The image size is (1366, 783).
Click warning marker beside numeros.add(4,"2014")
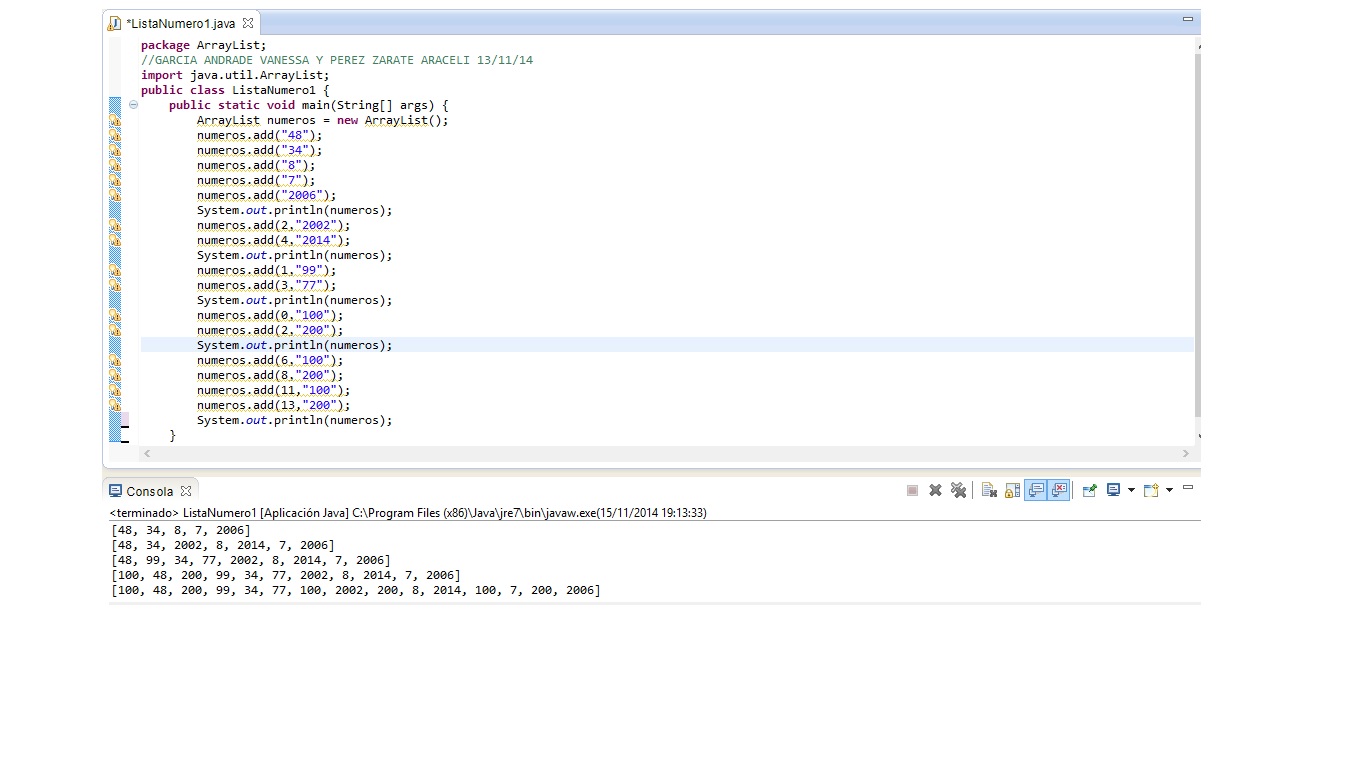115,240
